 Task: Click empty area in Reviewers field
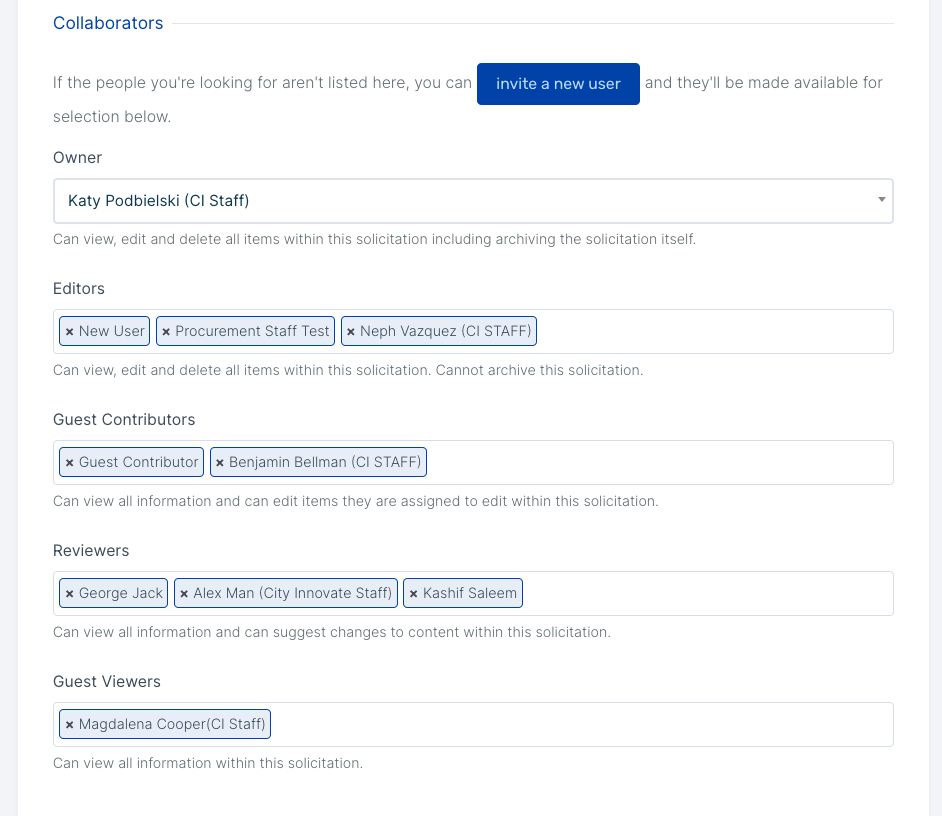708,594
